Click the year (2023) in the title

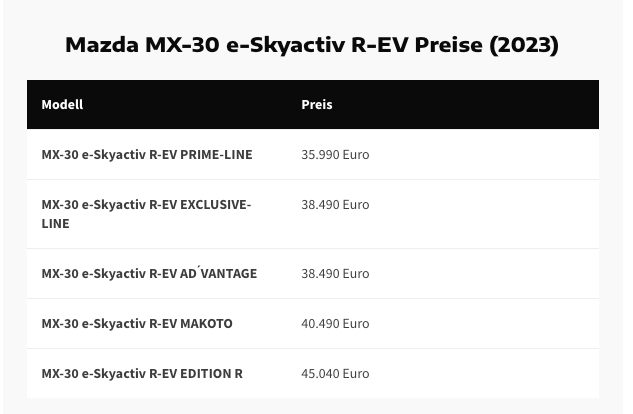524,44
